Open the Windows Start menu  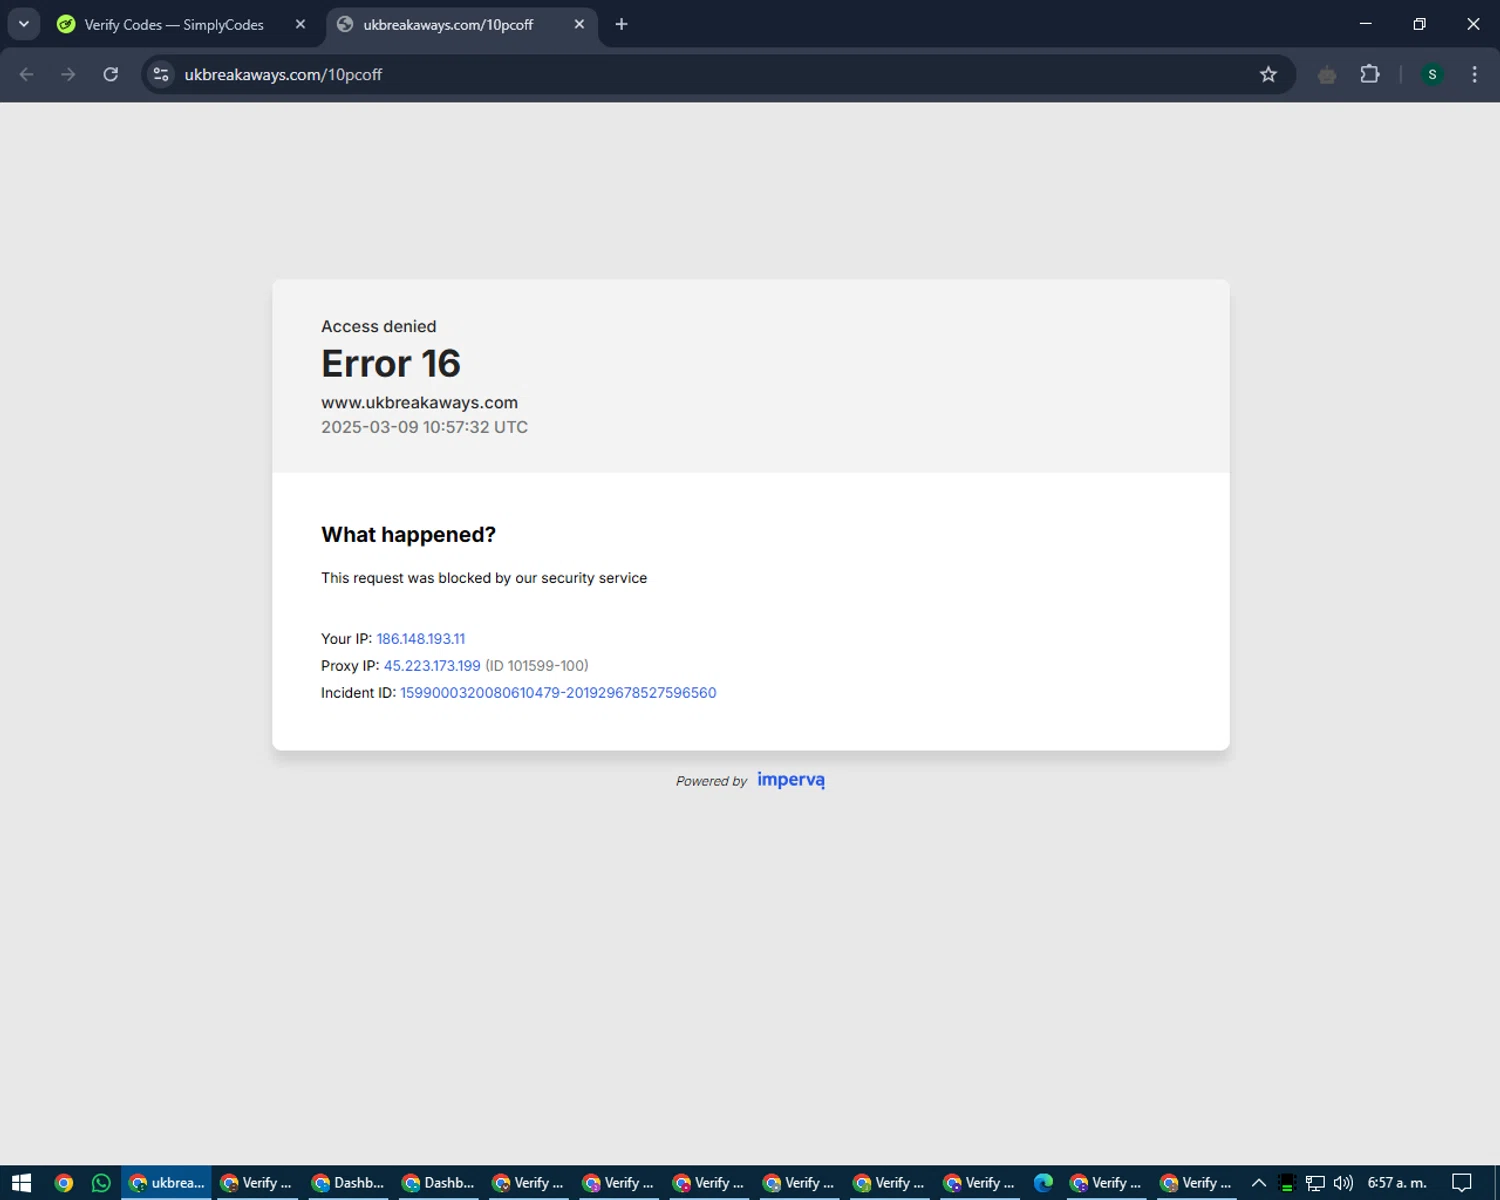coord(21,1183)
